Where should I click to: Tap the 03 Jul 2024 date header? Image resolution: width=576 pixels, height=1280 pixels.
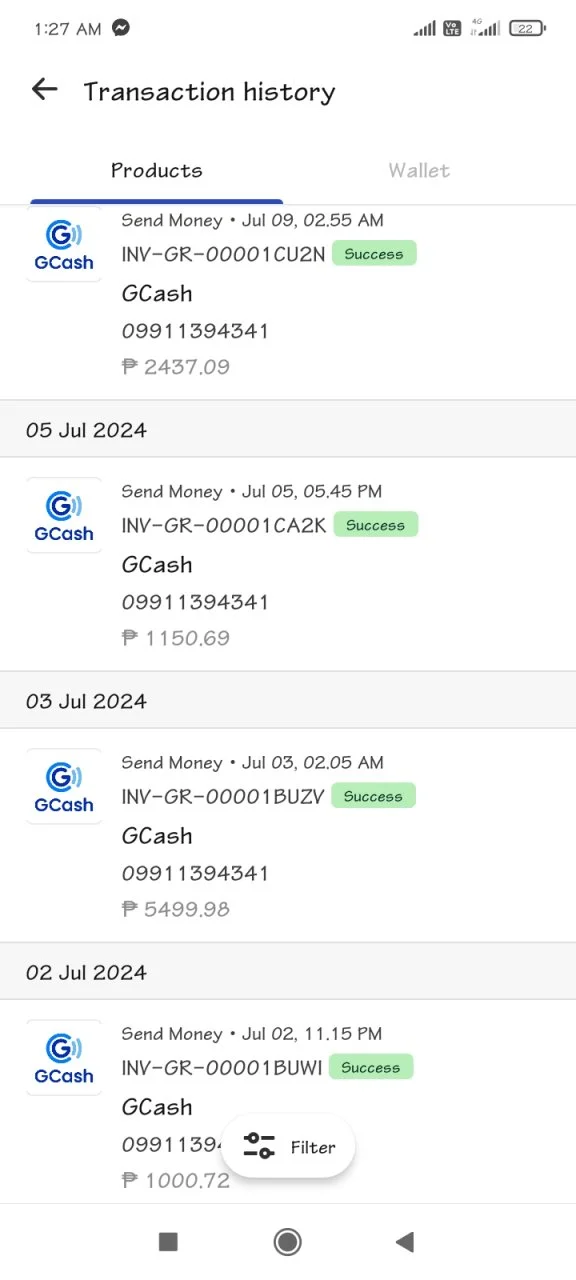tap(288, 701)
